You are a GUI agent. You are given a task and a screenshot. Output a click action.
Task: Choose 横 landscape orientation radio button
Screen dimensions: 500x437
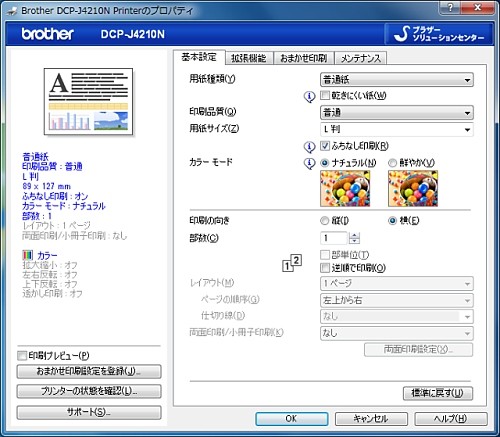click(392, 221)
